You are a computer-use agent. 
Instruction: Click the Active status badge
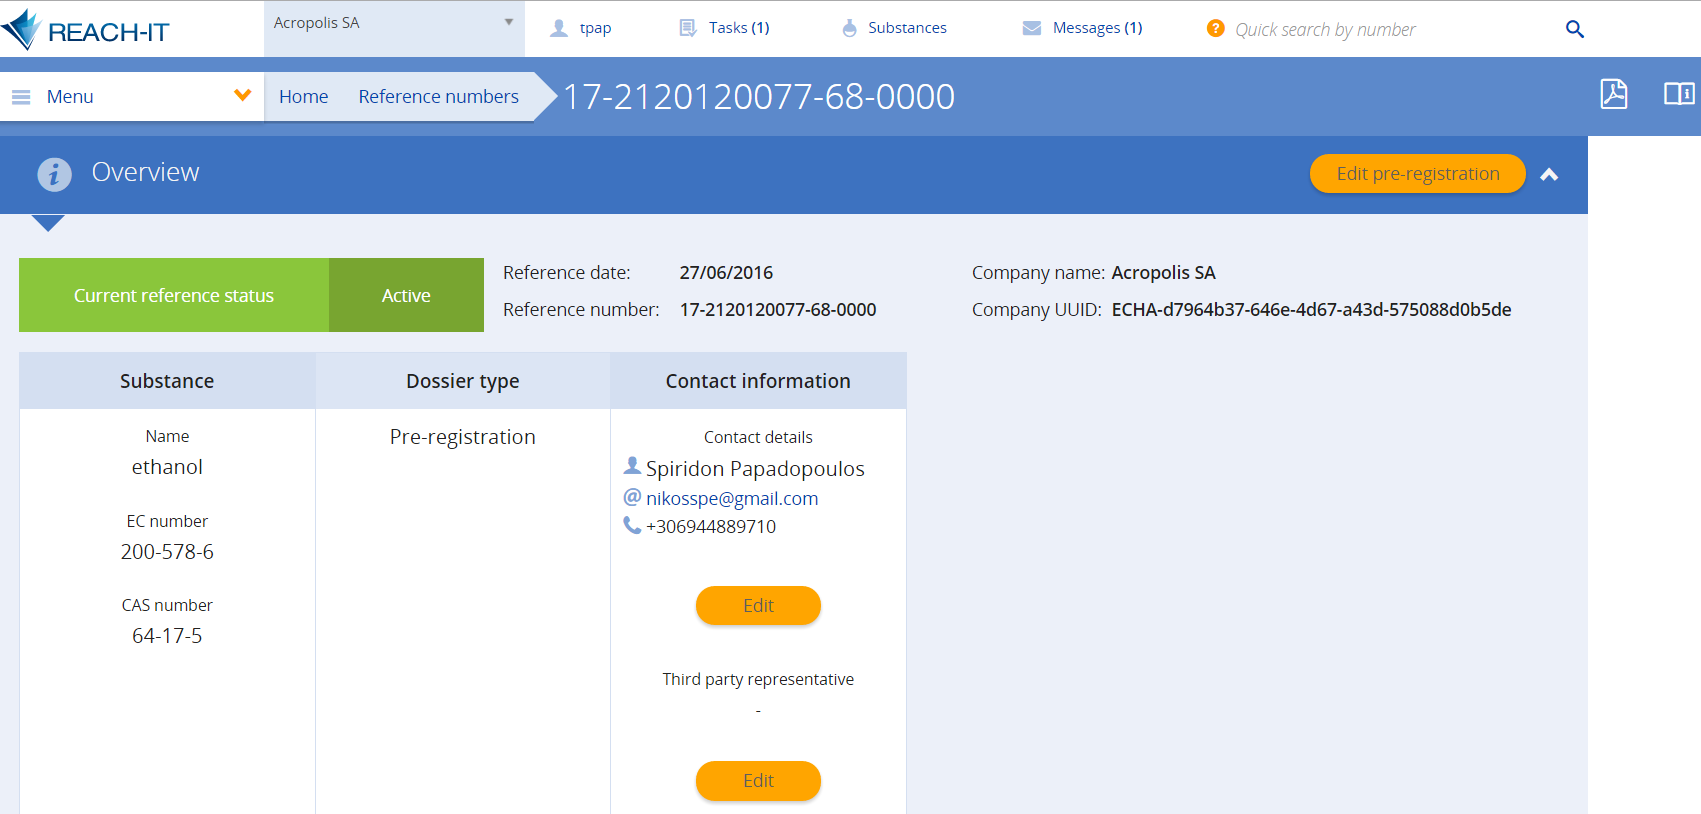coord(406,295)
